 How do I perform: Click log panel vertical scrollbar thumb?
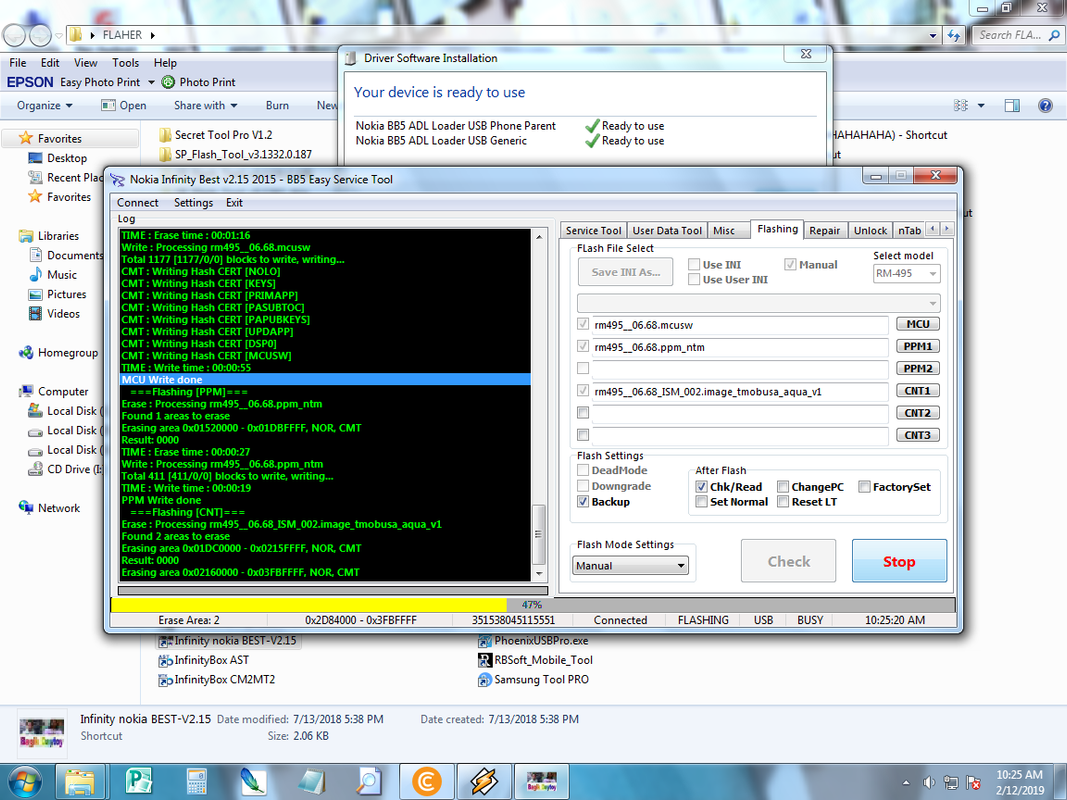pyautogui.click(x=538, y=534)
